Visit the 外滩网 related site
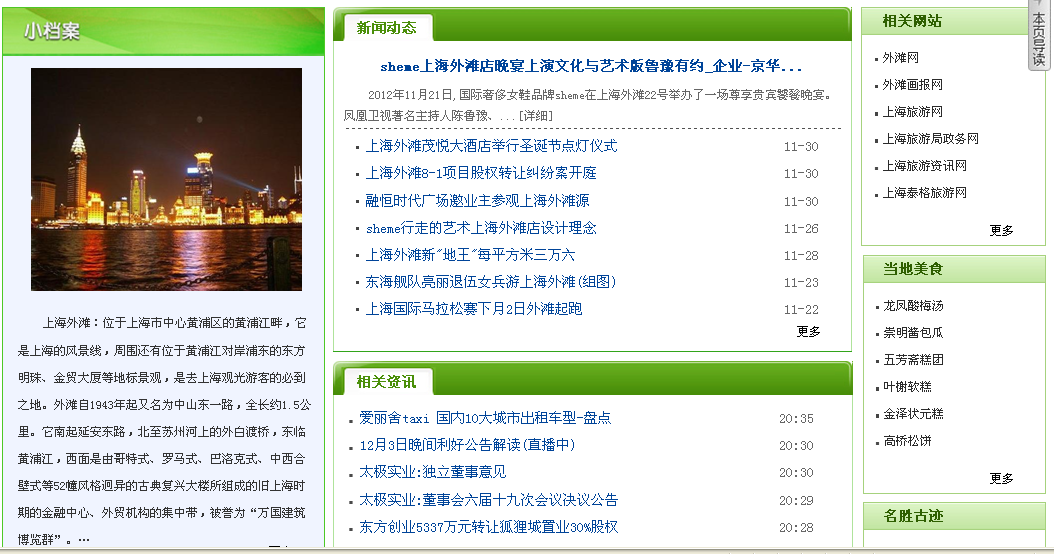The width and height of the screenshot is (1054, 554). (x=900, y=58)
